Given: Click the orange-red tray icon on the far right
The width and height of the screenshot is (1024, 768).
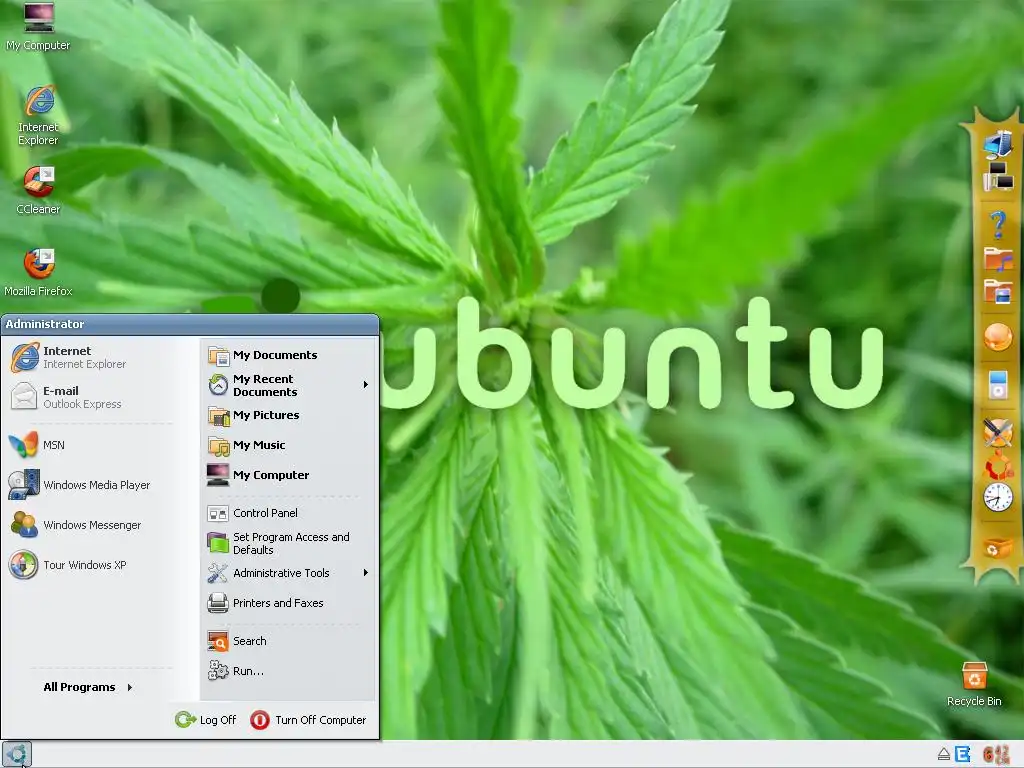Looking at the screenshot, I should pyautogui.click(x=996, y=754).
